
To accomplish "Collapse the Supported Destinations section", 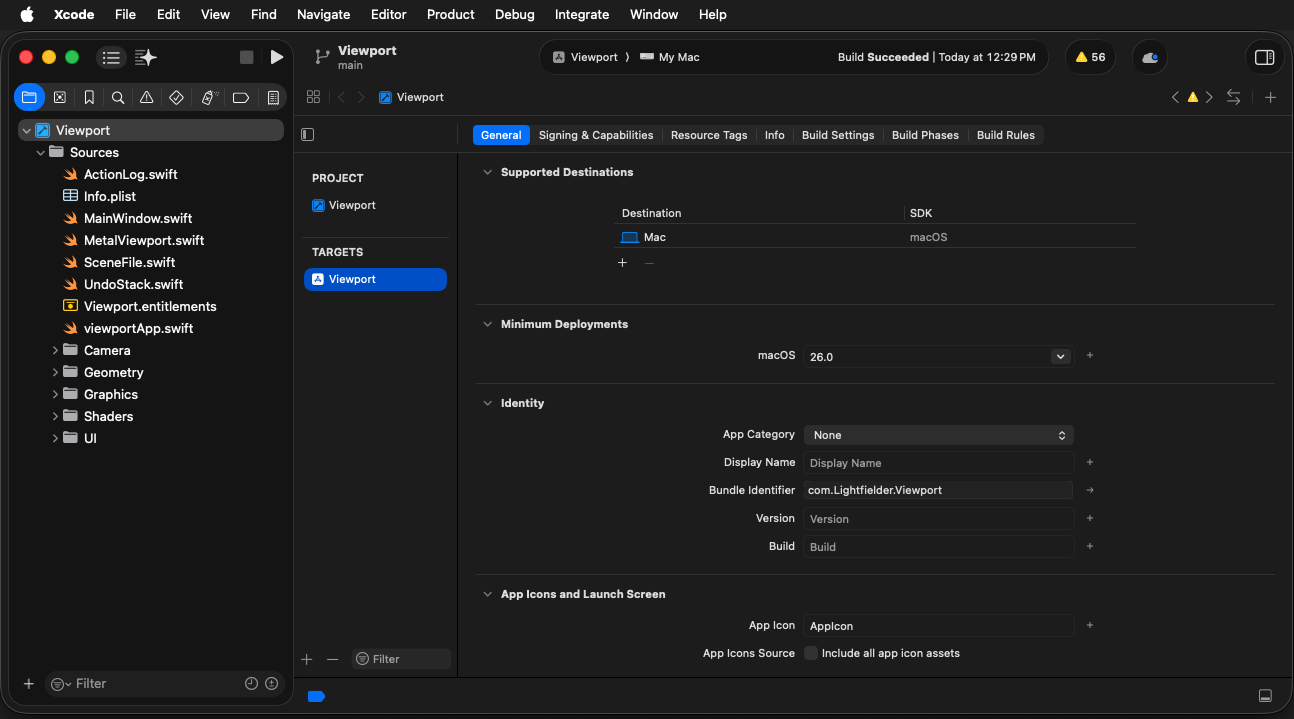I will click(x=488, y=172).
